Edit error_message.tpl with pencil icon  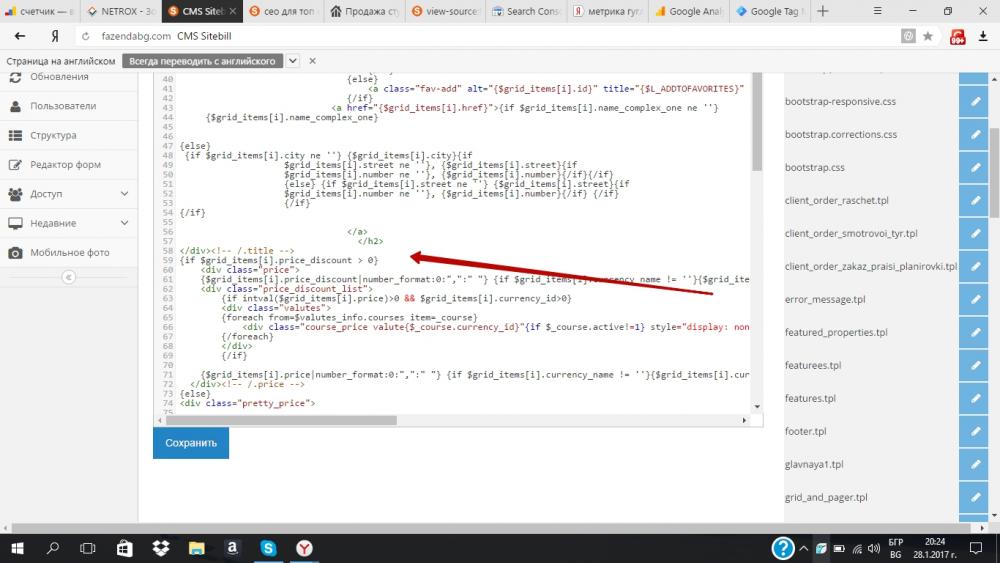click(x=974, y=300)
